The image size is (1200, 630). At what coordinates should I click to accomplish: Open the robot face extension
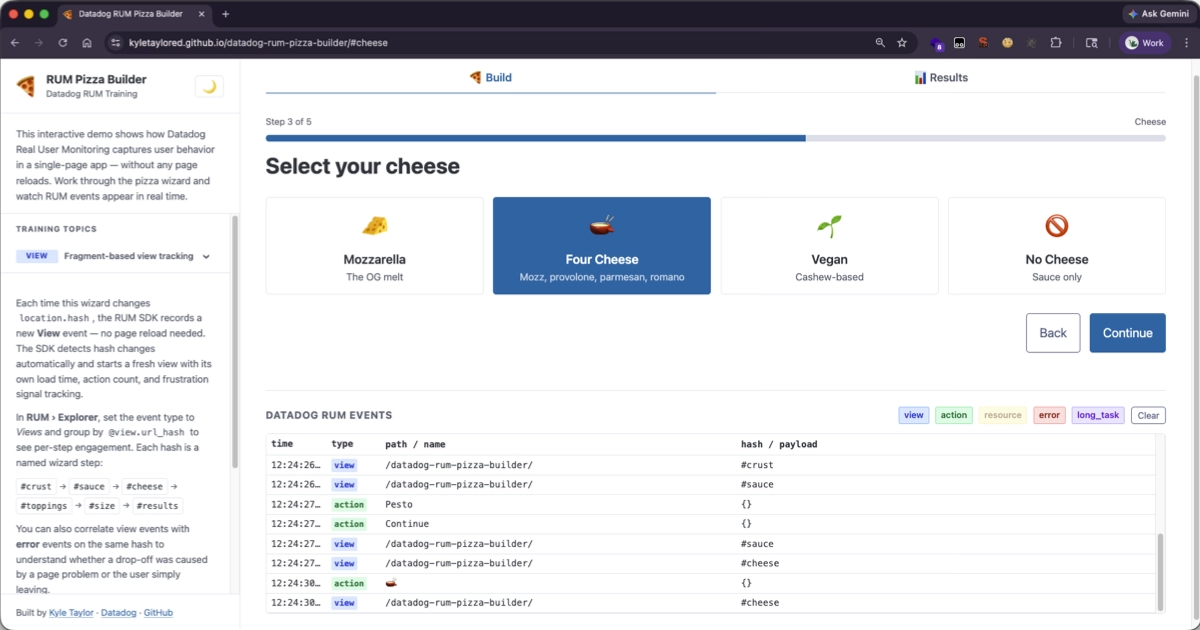pos(960,43)
